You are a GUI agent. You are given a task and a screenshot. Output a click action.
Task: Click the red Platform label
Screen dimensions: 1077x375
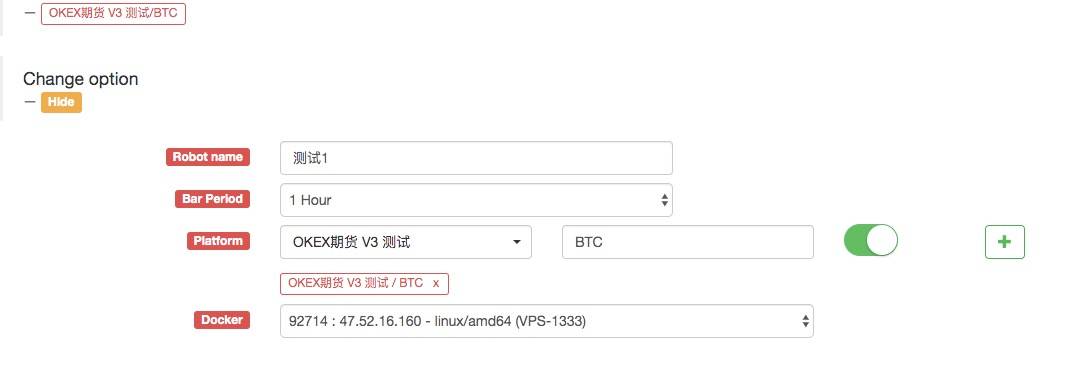218,241
